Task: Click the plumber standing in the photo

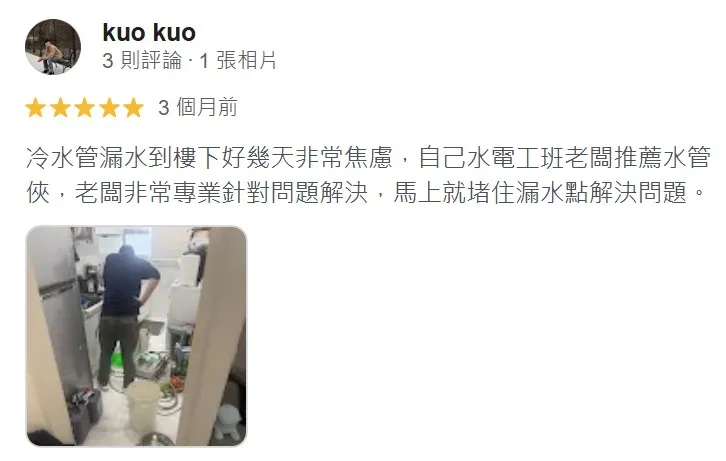Action: click(x=129, y=317)
